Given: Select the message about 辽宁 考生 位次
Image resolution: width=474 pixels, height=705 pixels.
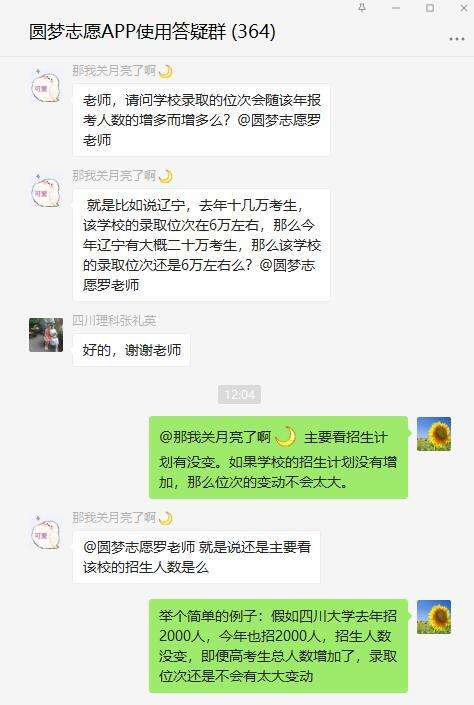Looking at the screenshot, I should pos(201,245).
